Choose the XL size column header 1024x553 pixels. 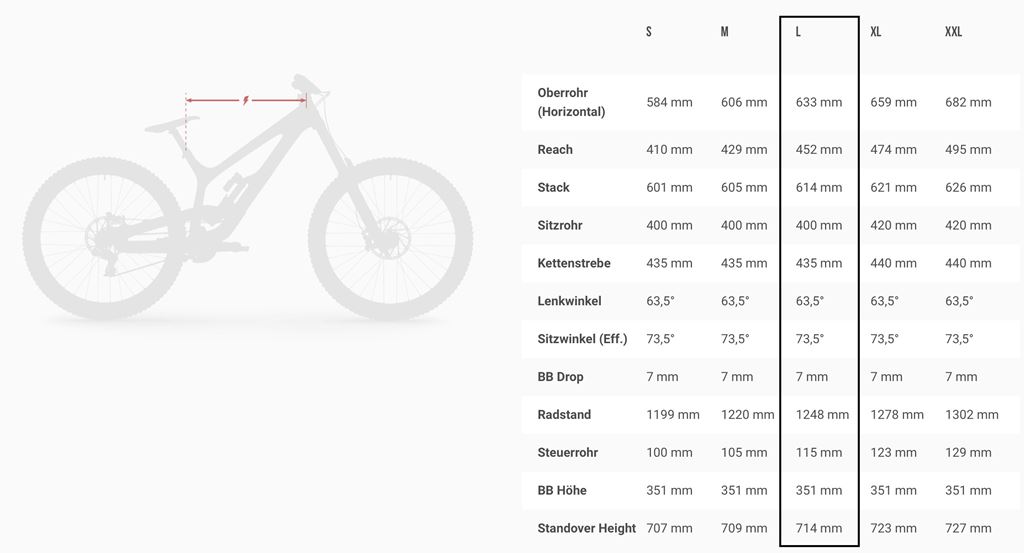click(876, 32)
